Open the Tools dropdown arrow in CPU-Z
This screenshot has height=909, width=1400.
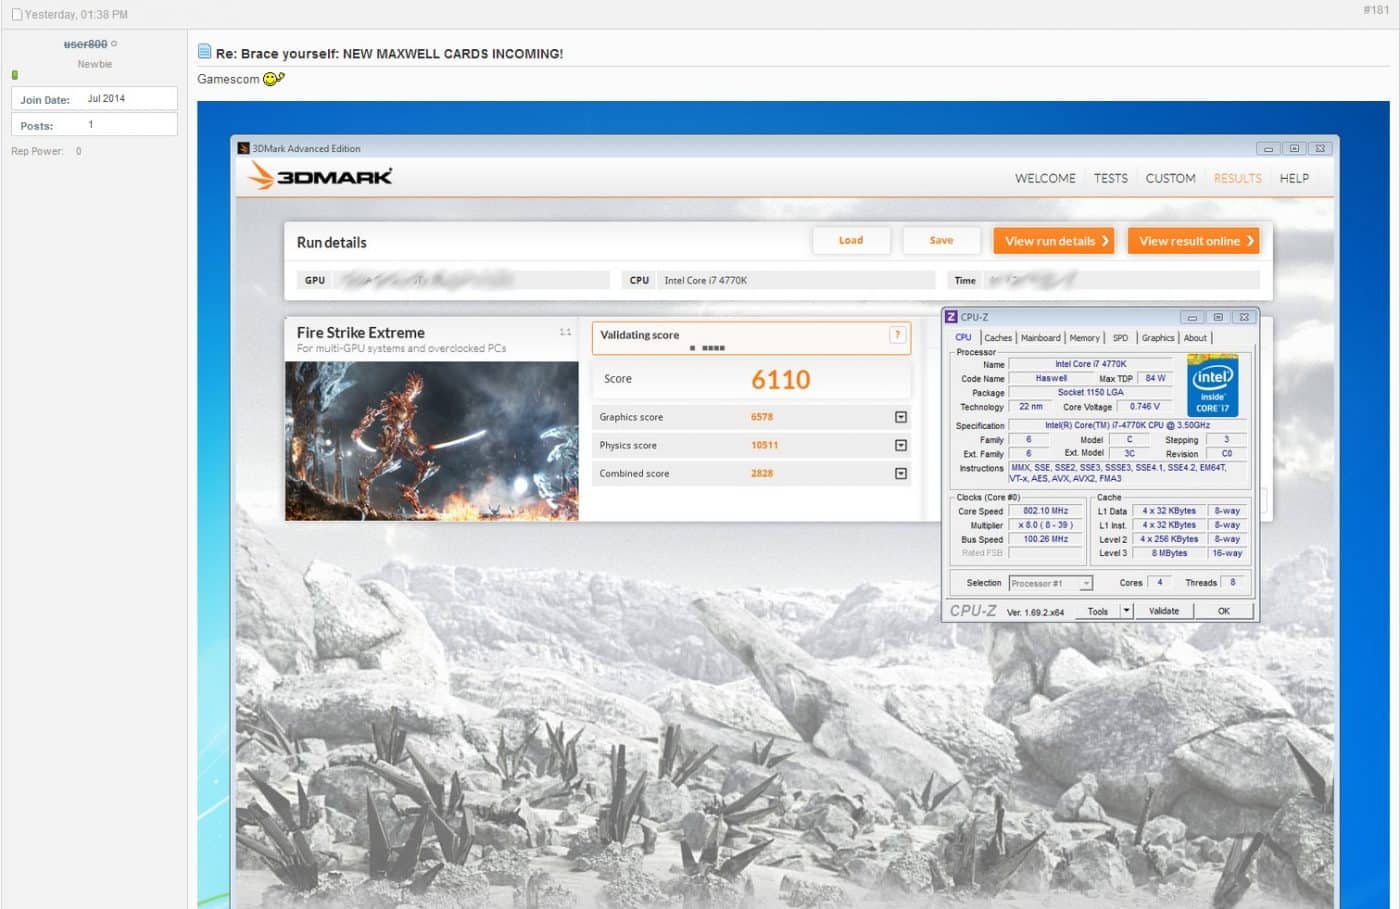(x=1127, y=611)
